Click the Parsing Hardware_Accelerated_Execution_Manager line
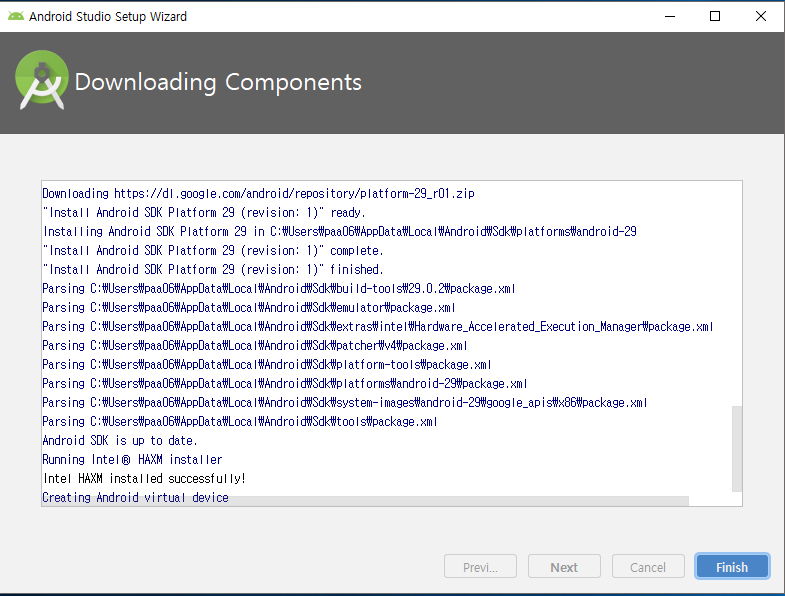Viewport: 785px width, 596px height. pos(378,327)
